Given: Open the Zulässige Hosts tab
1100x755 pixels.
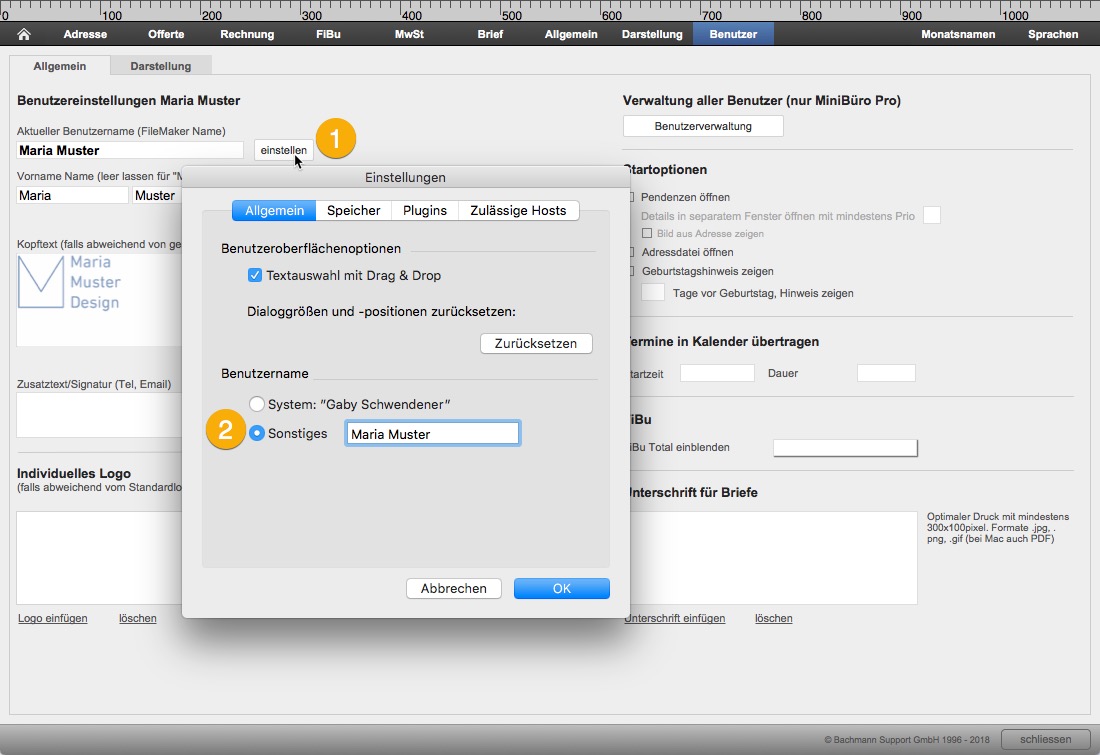Looking at the screenshot, I should 518,211.
